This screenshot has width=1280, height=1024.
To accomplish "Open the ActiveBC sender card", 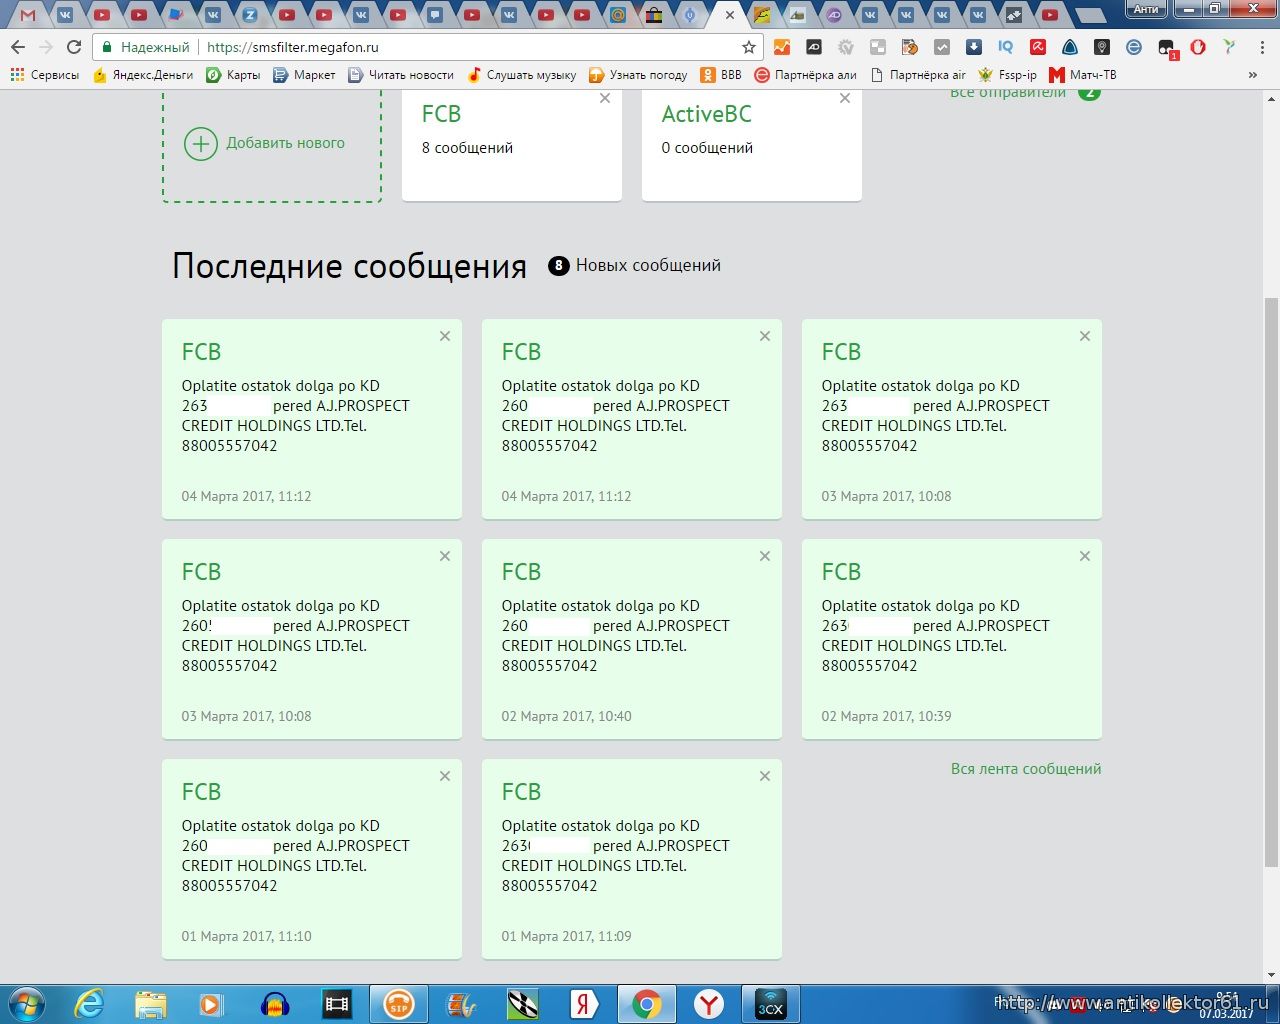I will tap(752, 144).
